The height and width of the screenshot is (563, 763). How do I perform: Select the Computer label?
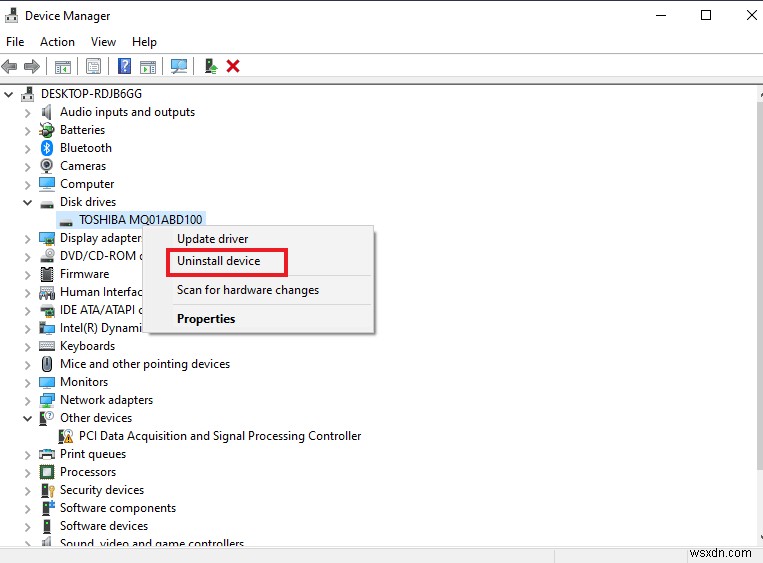click(87, 184)
